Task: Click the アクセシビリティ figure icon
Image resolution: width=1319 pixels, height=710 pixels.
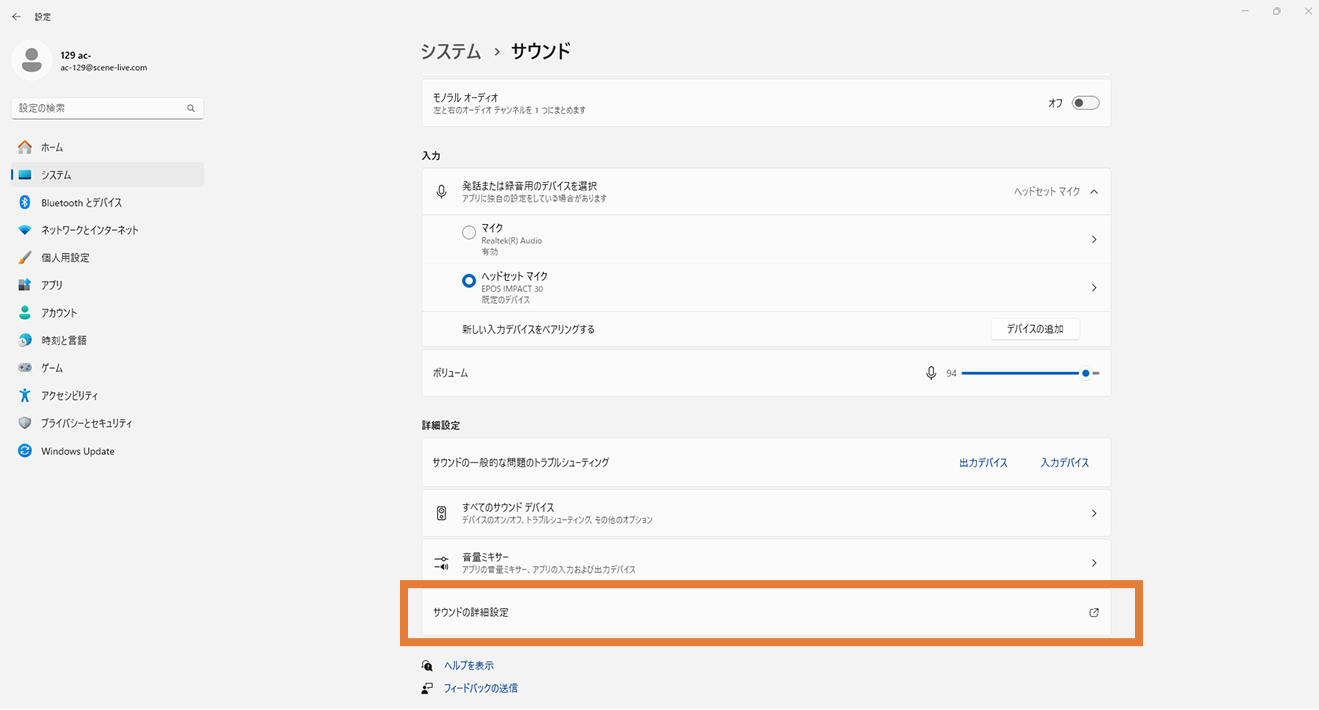Action: click(25, 396)
